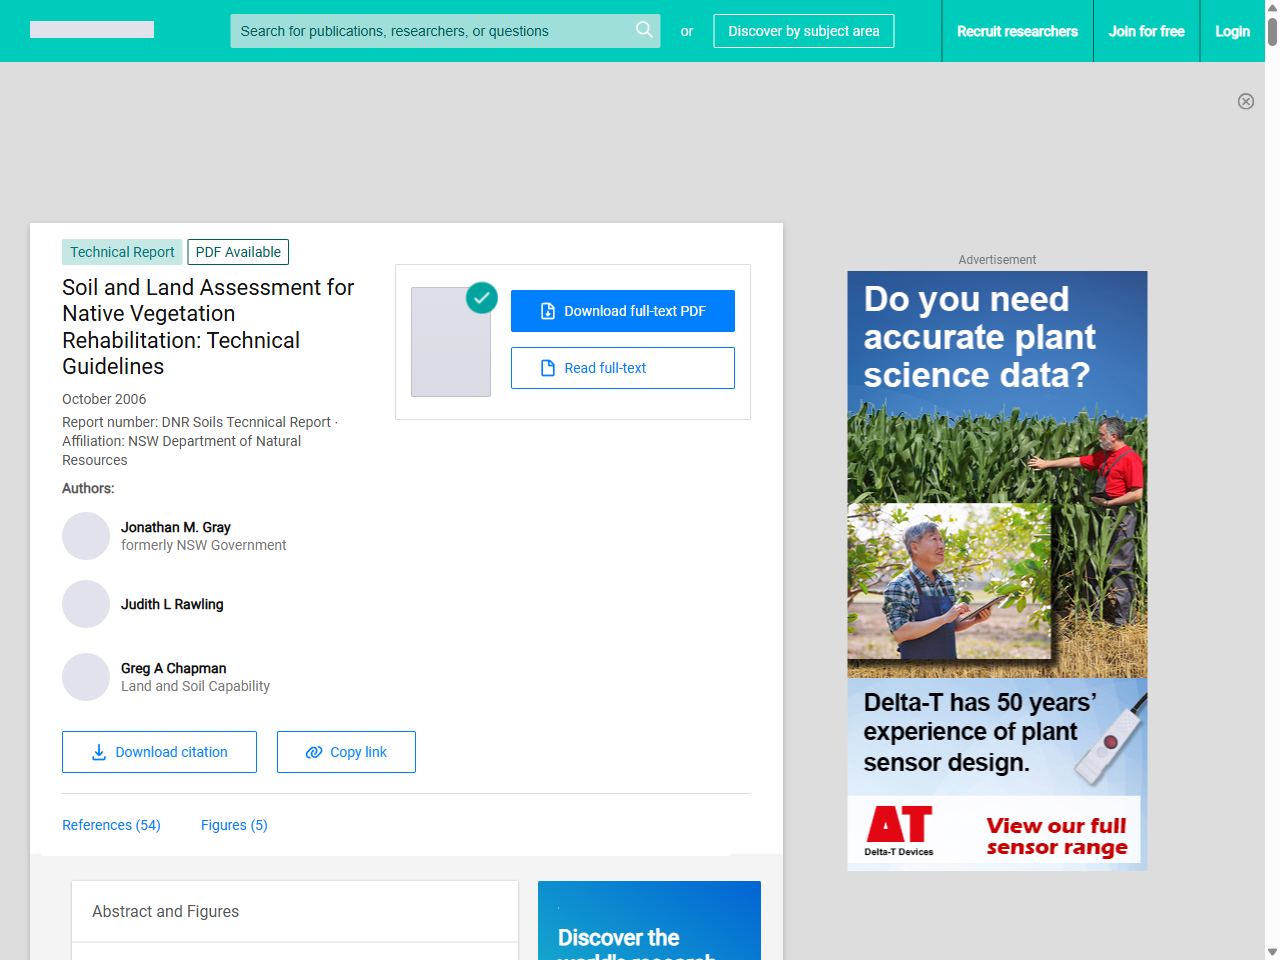The height and width of the screenshot is (960, 1280).
Task: Click the search magnifier icon
Action: [x=645, y=30]
